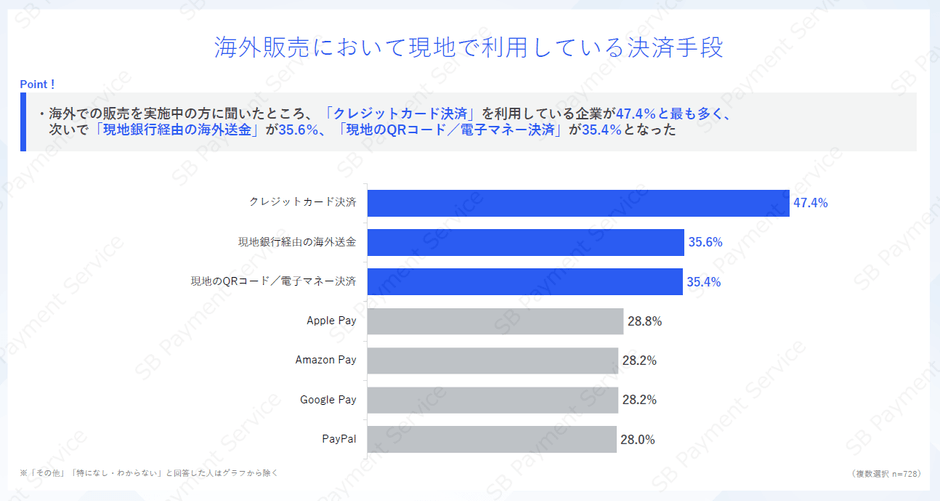Viewport: 940px width, 501px height.
Task: Click the slide title 海外販売において現地で利用している決済手段
Action: (469, 47)
